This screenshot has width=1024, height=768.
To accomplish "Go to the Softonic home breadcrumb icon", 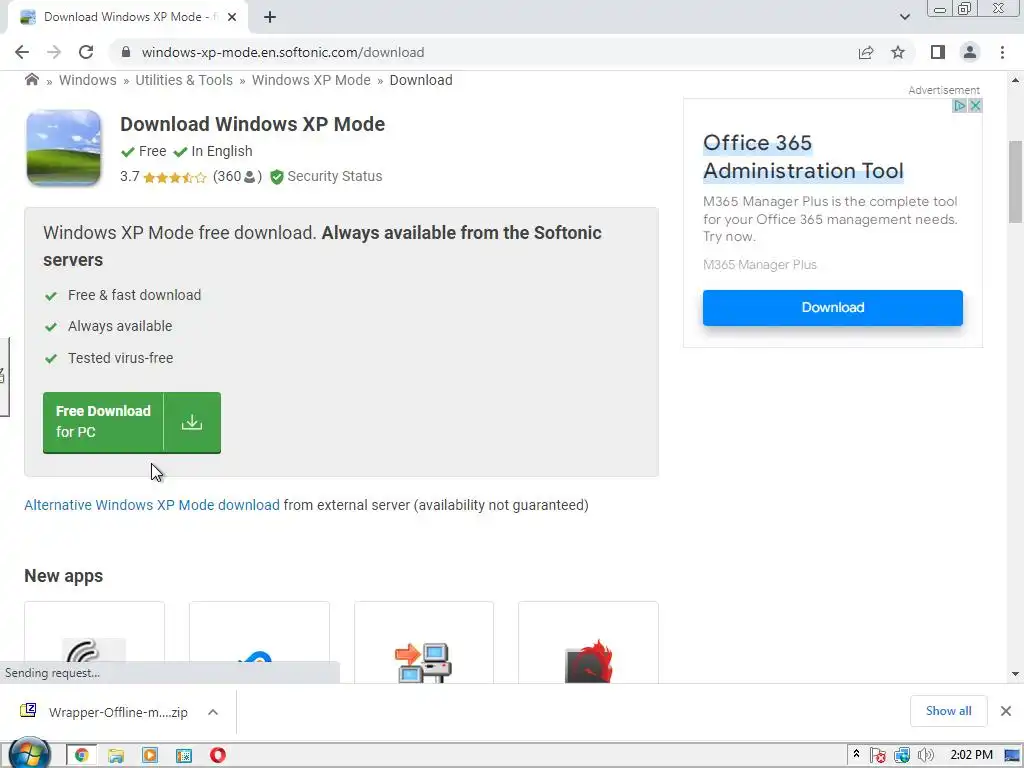I will click(31, 80).
